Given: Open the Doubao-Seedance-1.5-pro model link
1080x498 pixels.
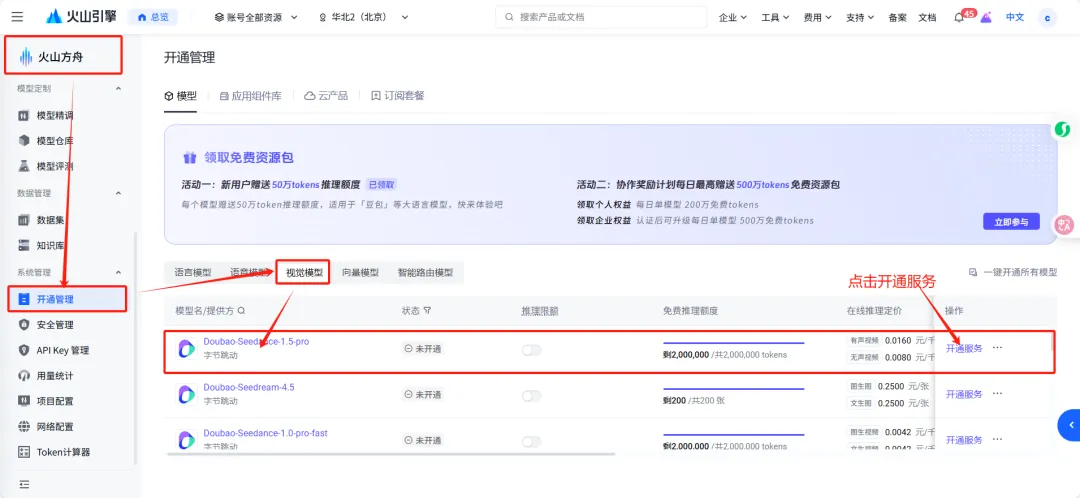Looking at the screenshot, I should click(x=256, y=342).
